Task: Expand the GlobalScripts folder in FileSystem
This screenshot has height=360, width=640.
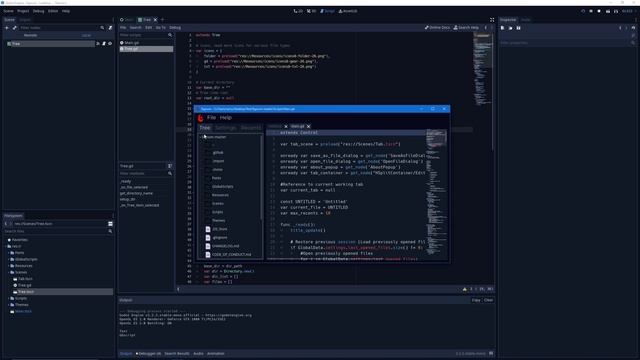Action: (x=9, y=260)
